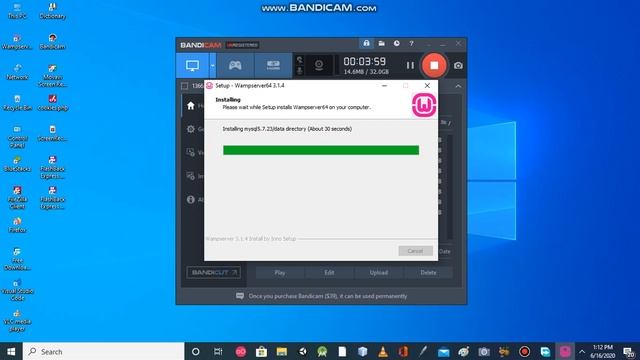
Task: Open Mail app from taskbar
Action: [x=444, y=351]
